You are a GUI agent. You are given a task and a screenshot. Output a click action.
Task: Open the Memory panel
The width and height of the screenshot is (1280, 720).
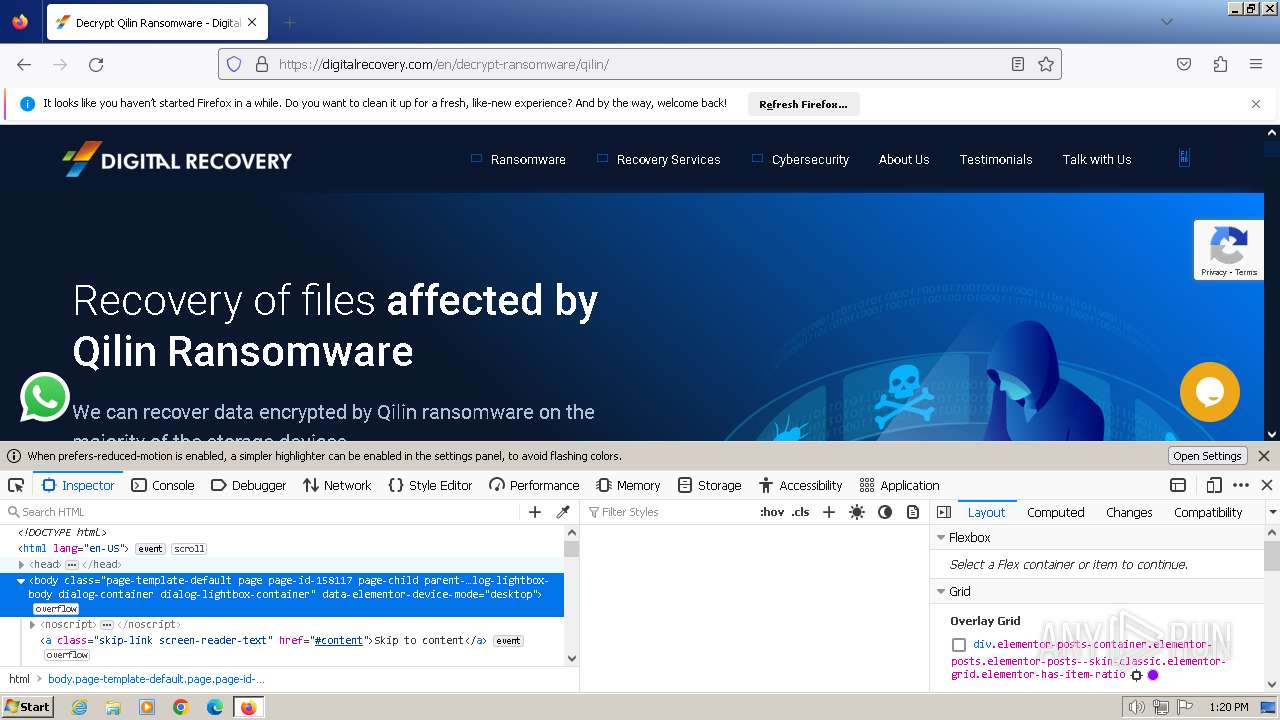tap(628, 485)
